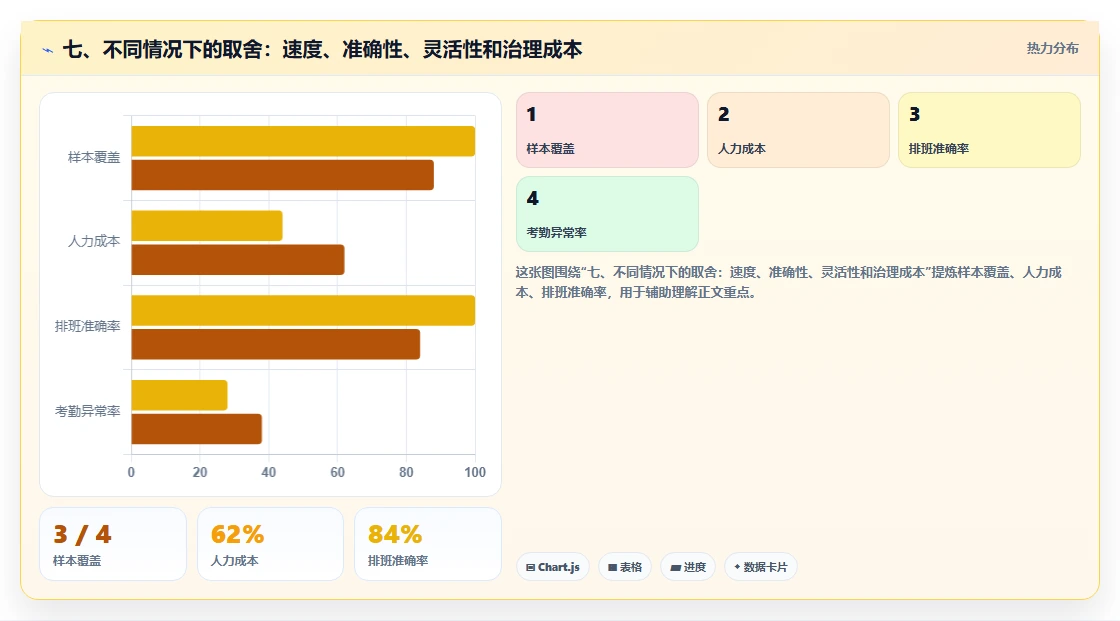Viewport: 1120px width, 621px height.
Task: Click the chart description paragraph text
Action: pyautogui.click(x=789, y=282)
